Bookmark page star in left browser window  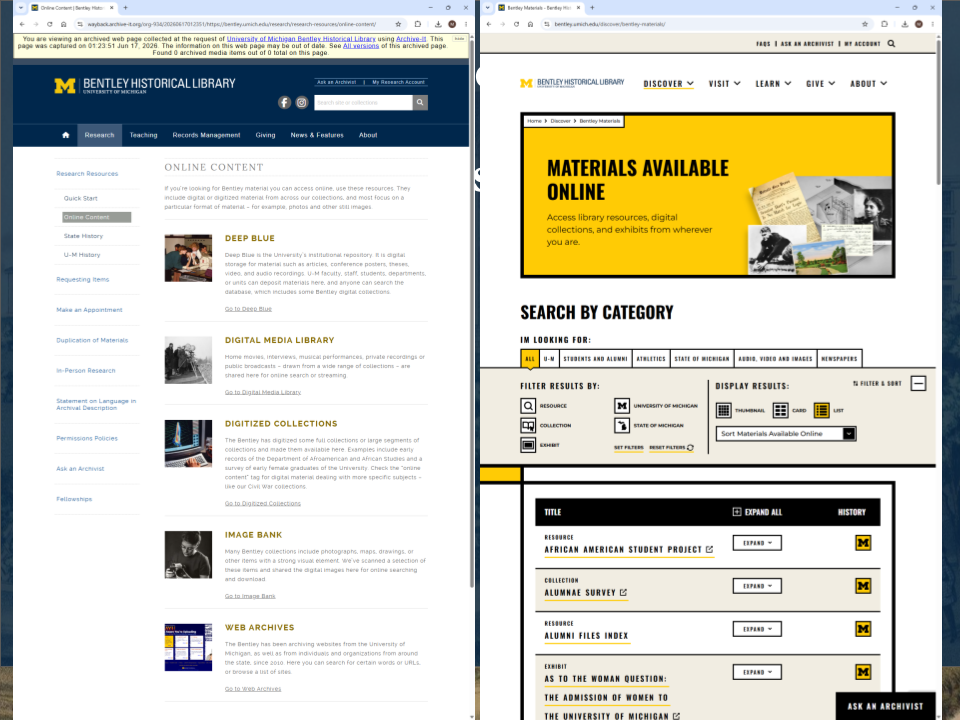click(x=399, y=24)
